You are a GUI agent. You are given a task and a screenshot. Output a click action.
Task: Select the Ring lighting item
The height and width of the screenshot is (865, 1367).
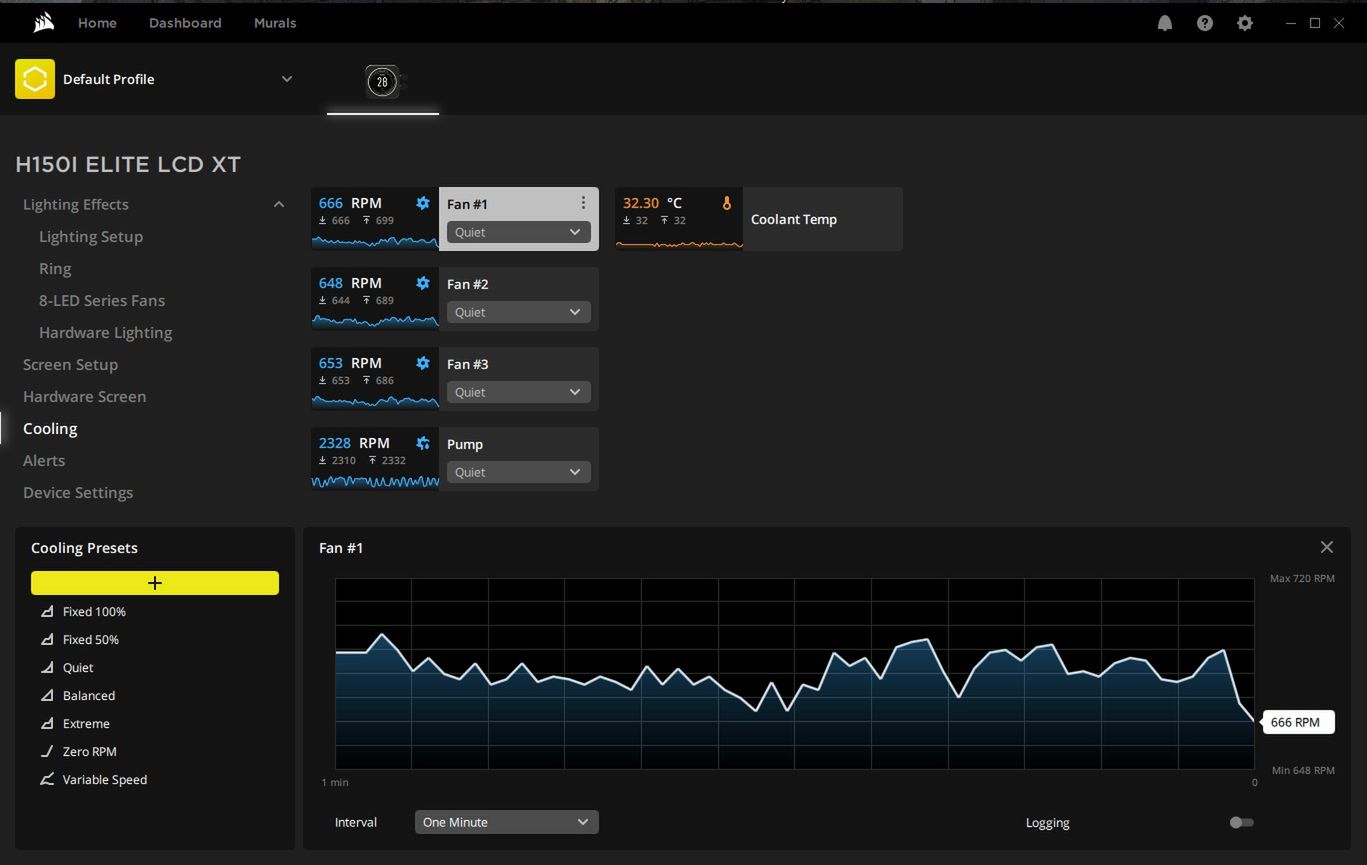click(55, 268)
